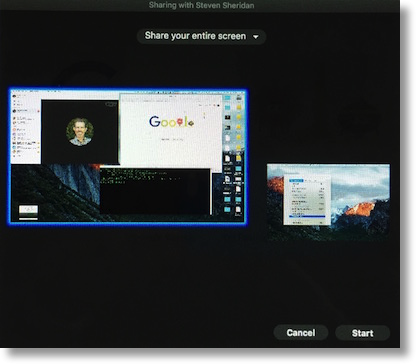The height and width of the screenshot is (364, 416).
Task: Click the green-text terminal window in preview
Action: click(155, 191)
